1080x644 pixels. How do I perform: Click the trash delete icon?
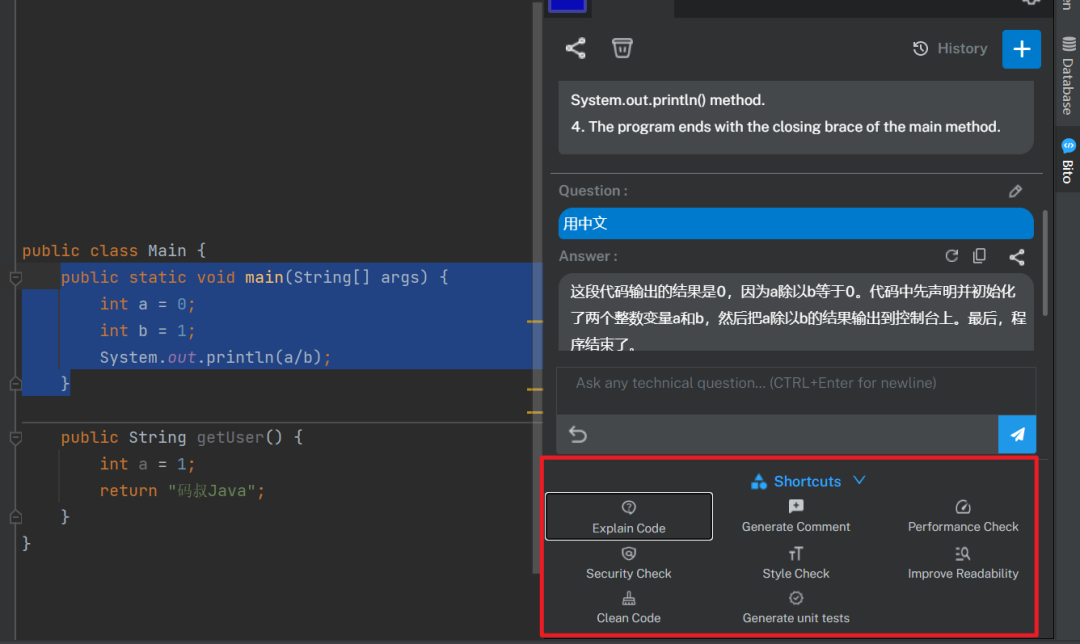tap(622, 48)
